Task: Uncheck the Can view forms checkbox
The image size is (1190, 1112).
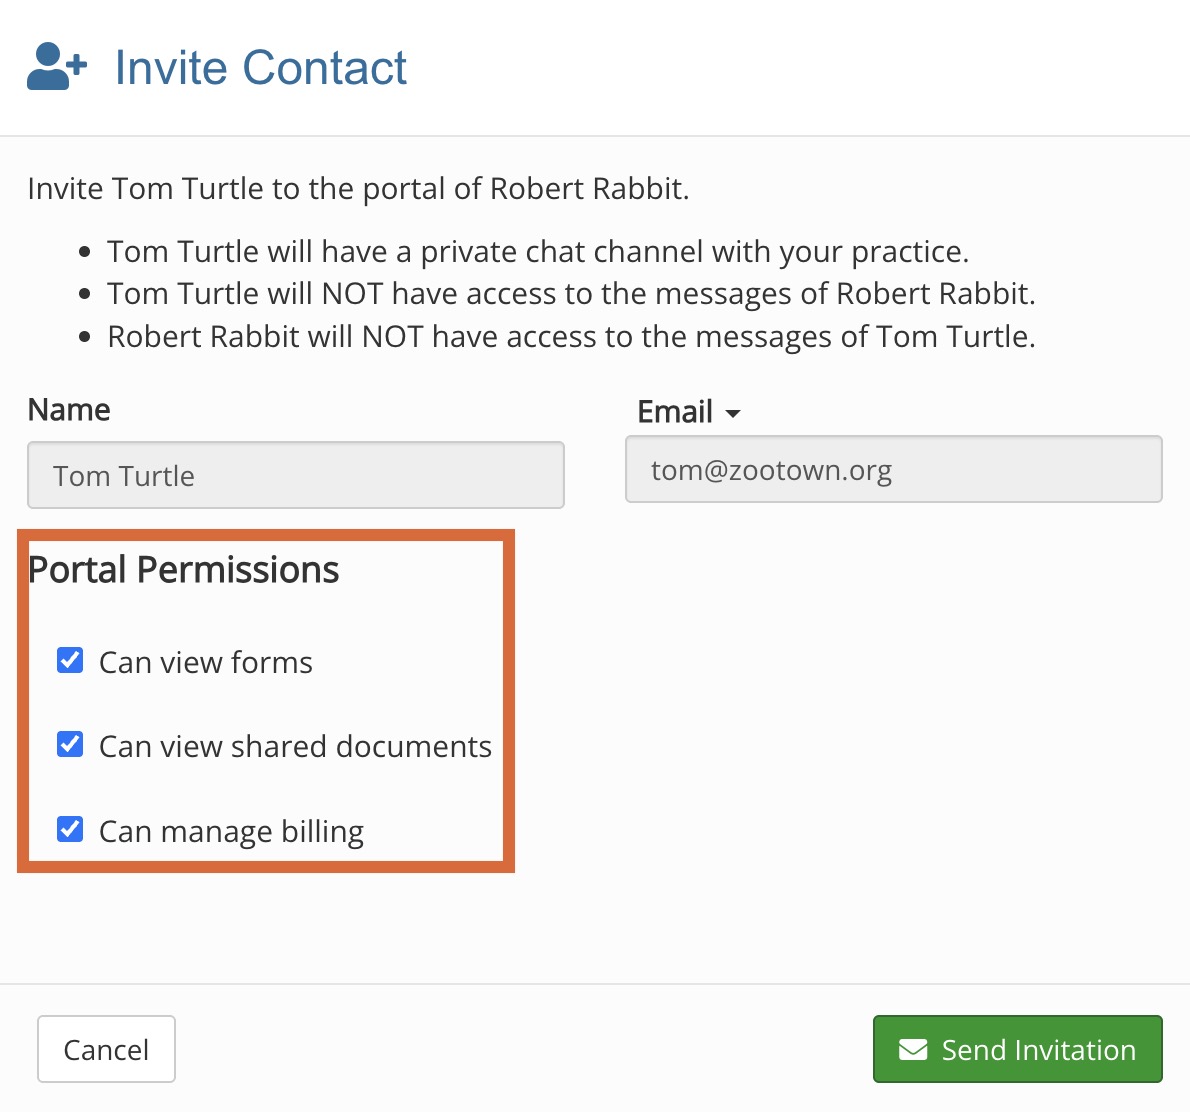Action: 70,660
